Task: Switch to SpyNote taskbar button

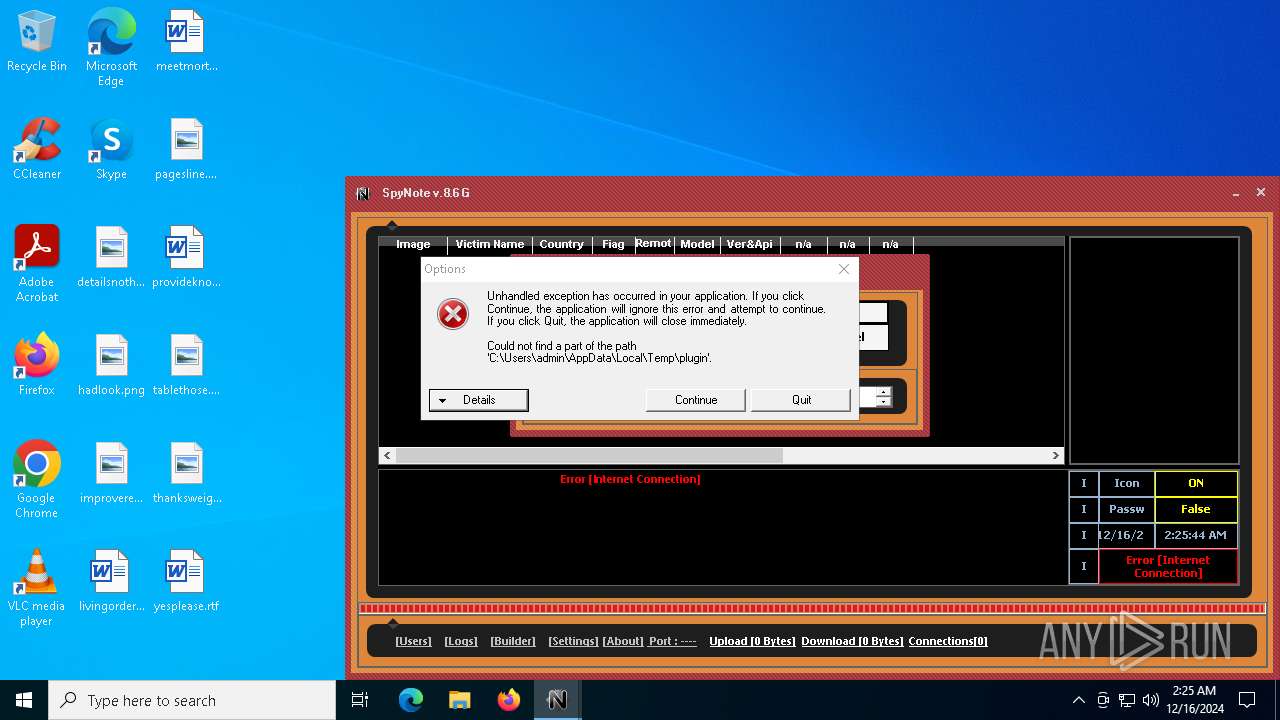Action: pos(557,700)
